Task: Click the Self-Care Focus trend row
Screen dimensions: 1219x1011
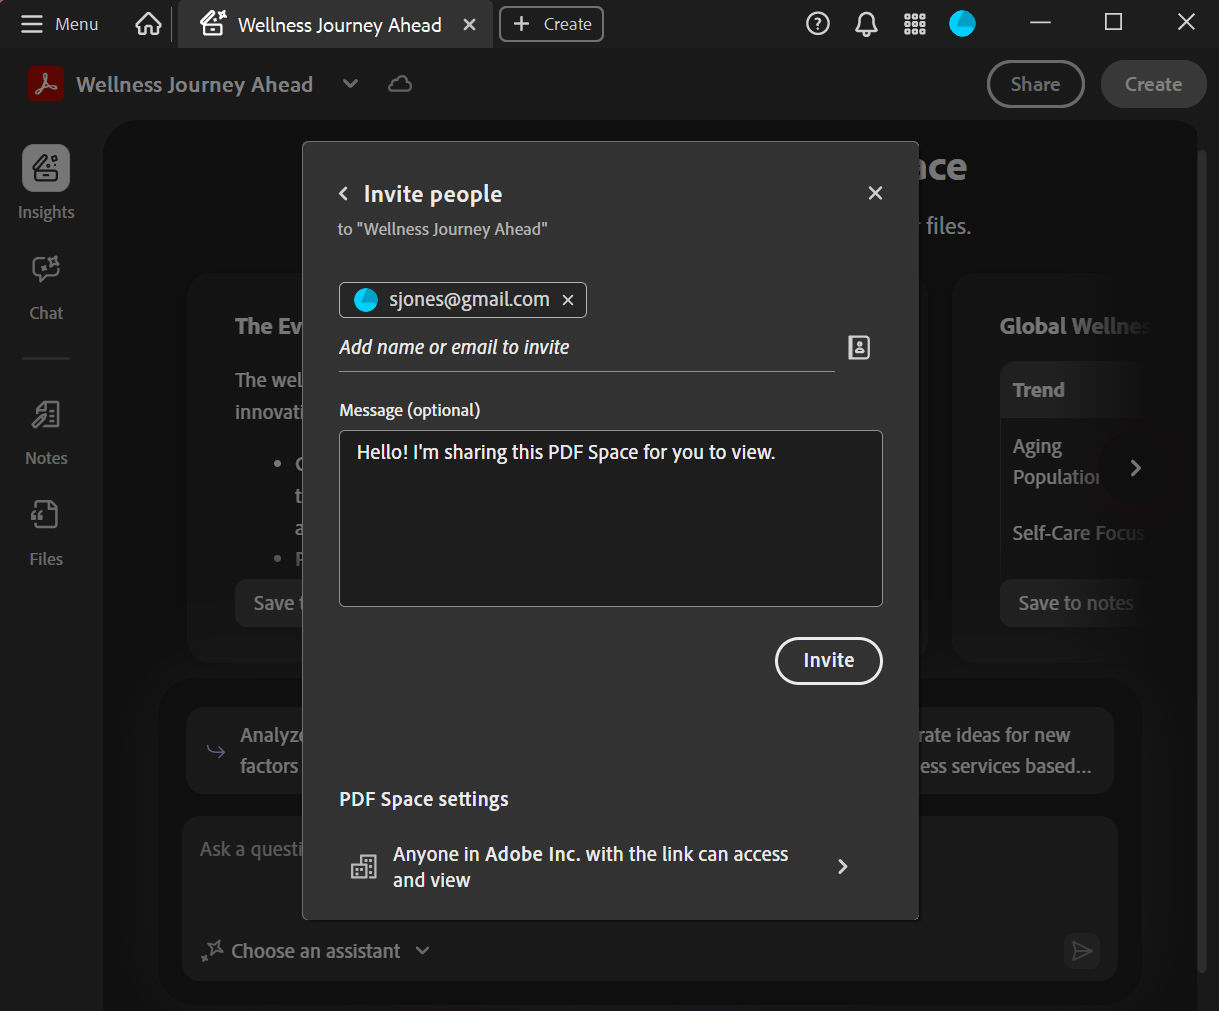Action: point(1078,533)
